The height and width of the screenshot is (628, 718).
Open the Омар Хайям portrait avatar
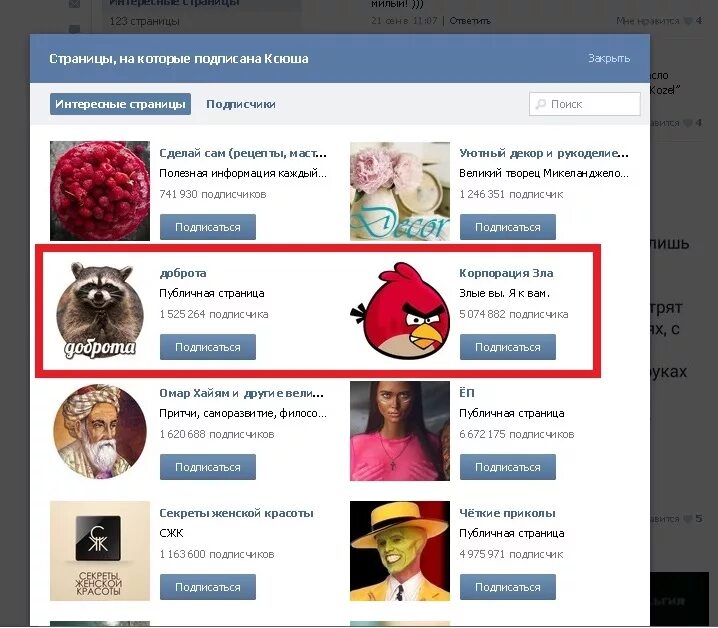coord(100,431)
